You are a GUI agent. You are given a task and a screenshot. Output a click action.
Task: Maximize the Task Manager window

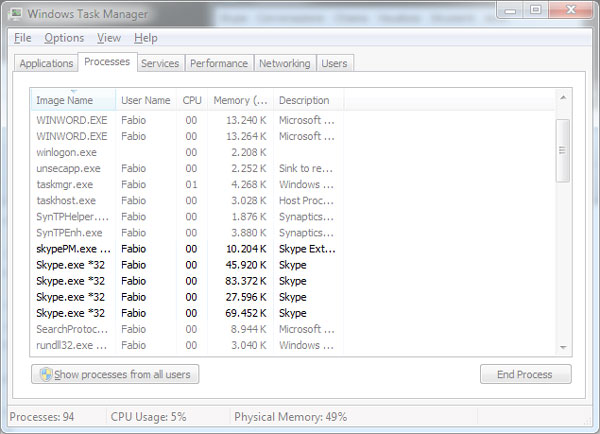point(536,10)
